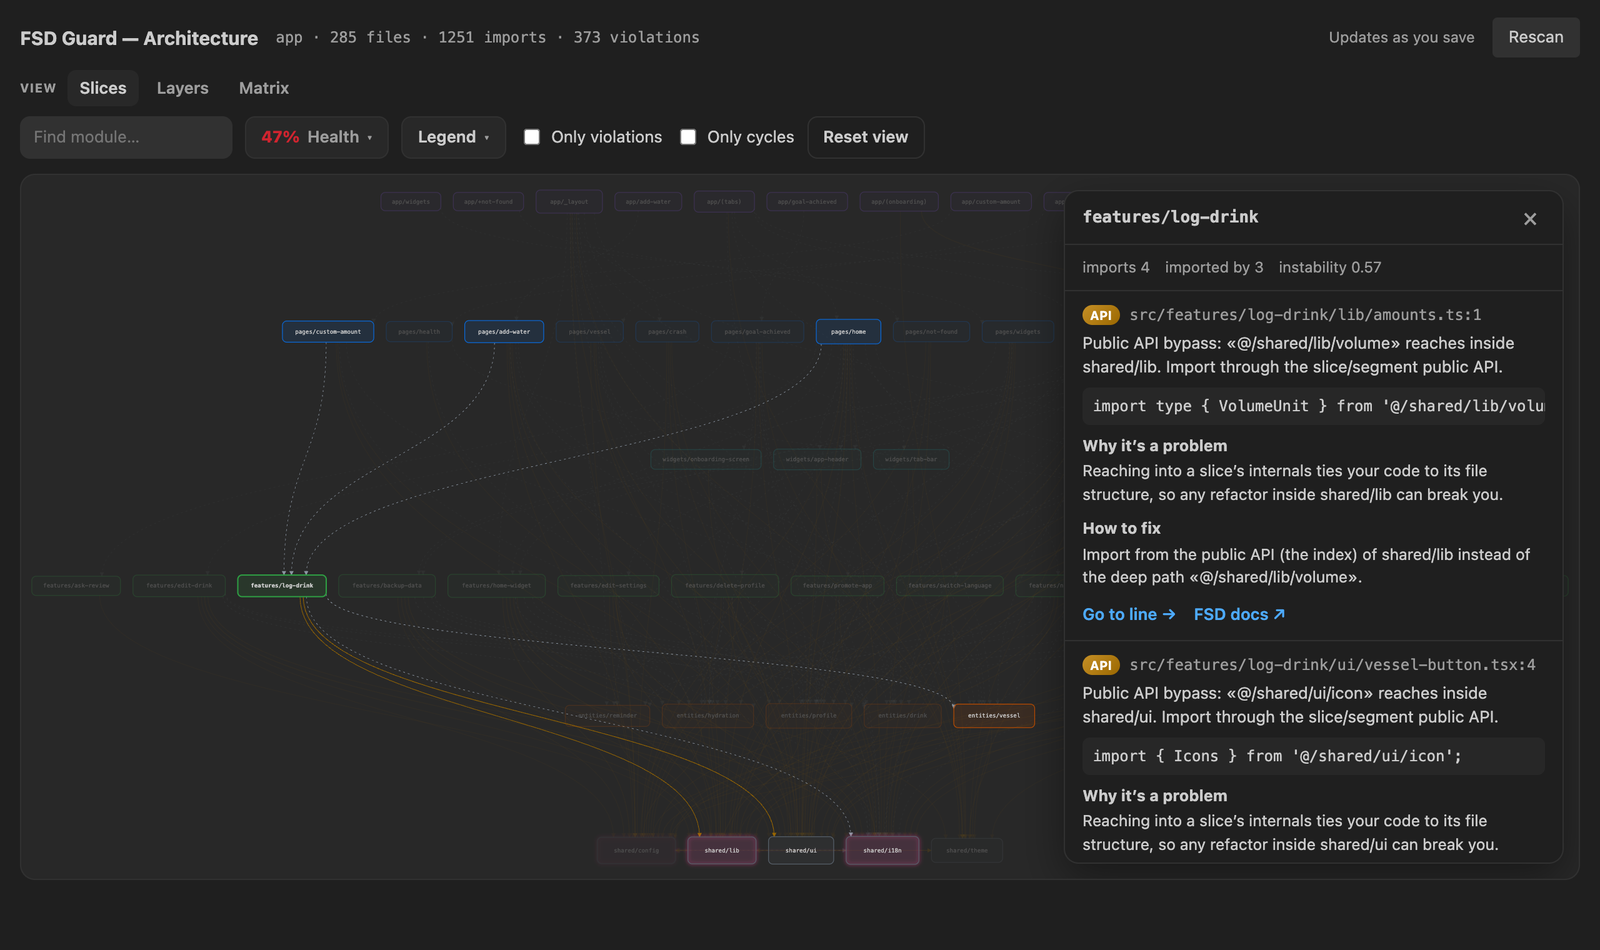Viewport: 1600px width, 950px height.
Task: Click the dimmed entities/profile node
Action: pos(808,715)
